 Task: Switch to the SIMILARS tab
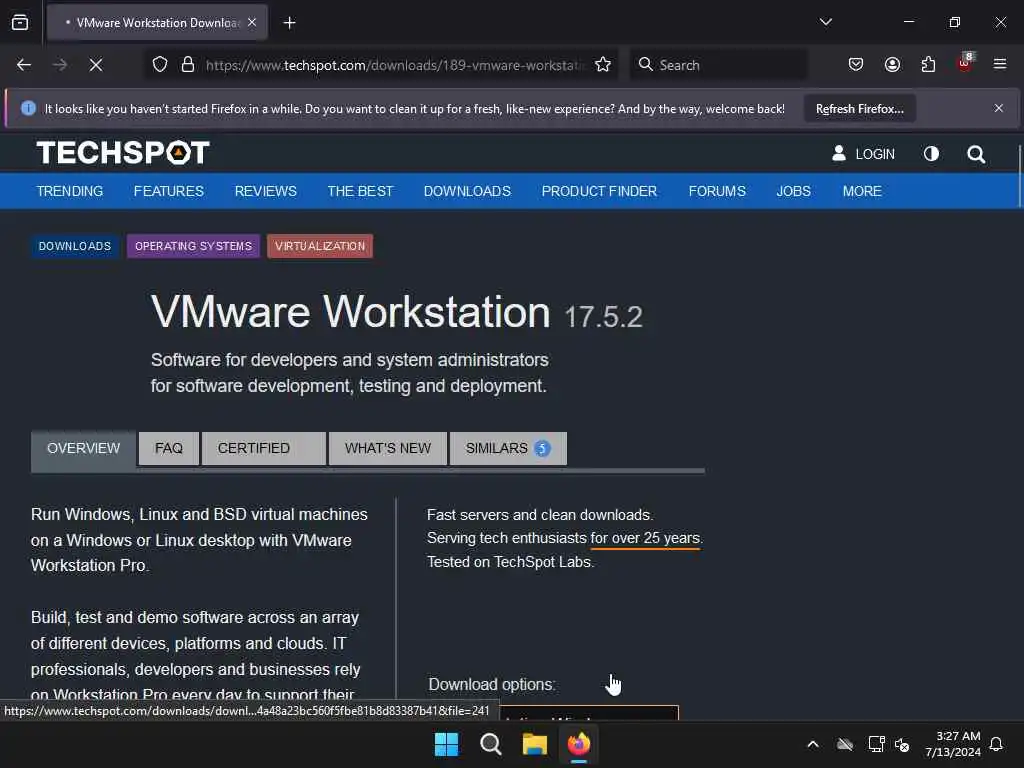click(x=508, y=449)
